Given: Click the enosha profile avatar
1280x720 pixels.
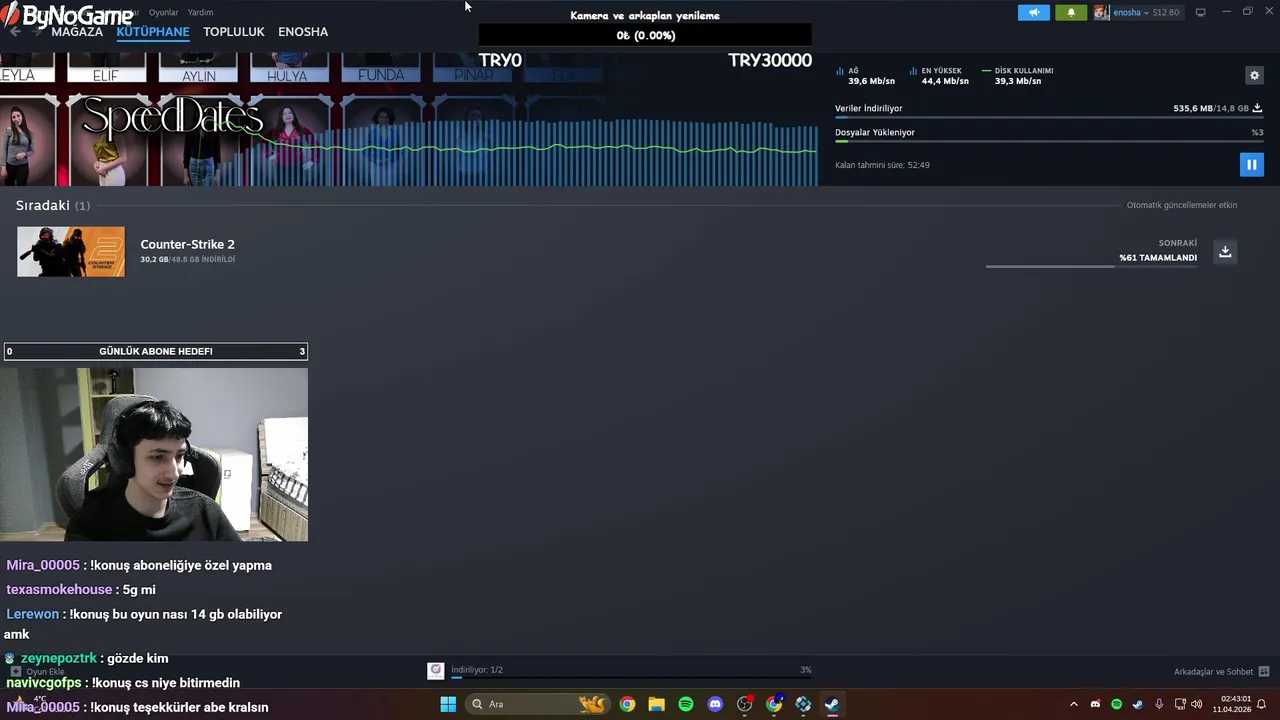Looking at the screenshot, I should pyautogui.click(x=1101, y=12).
